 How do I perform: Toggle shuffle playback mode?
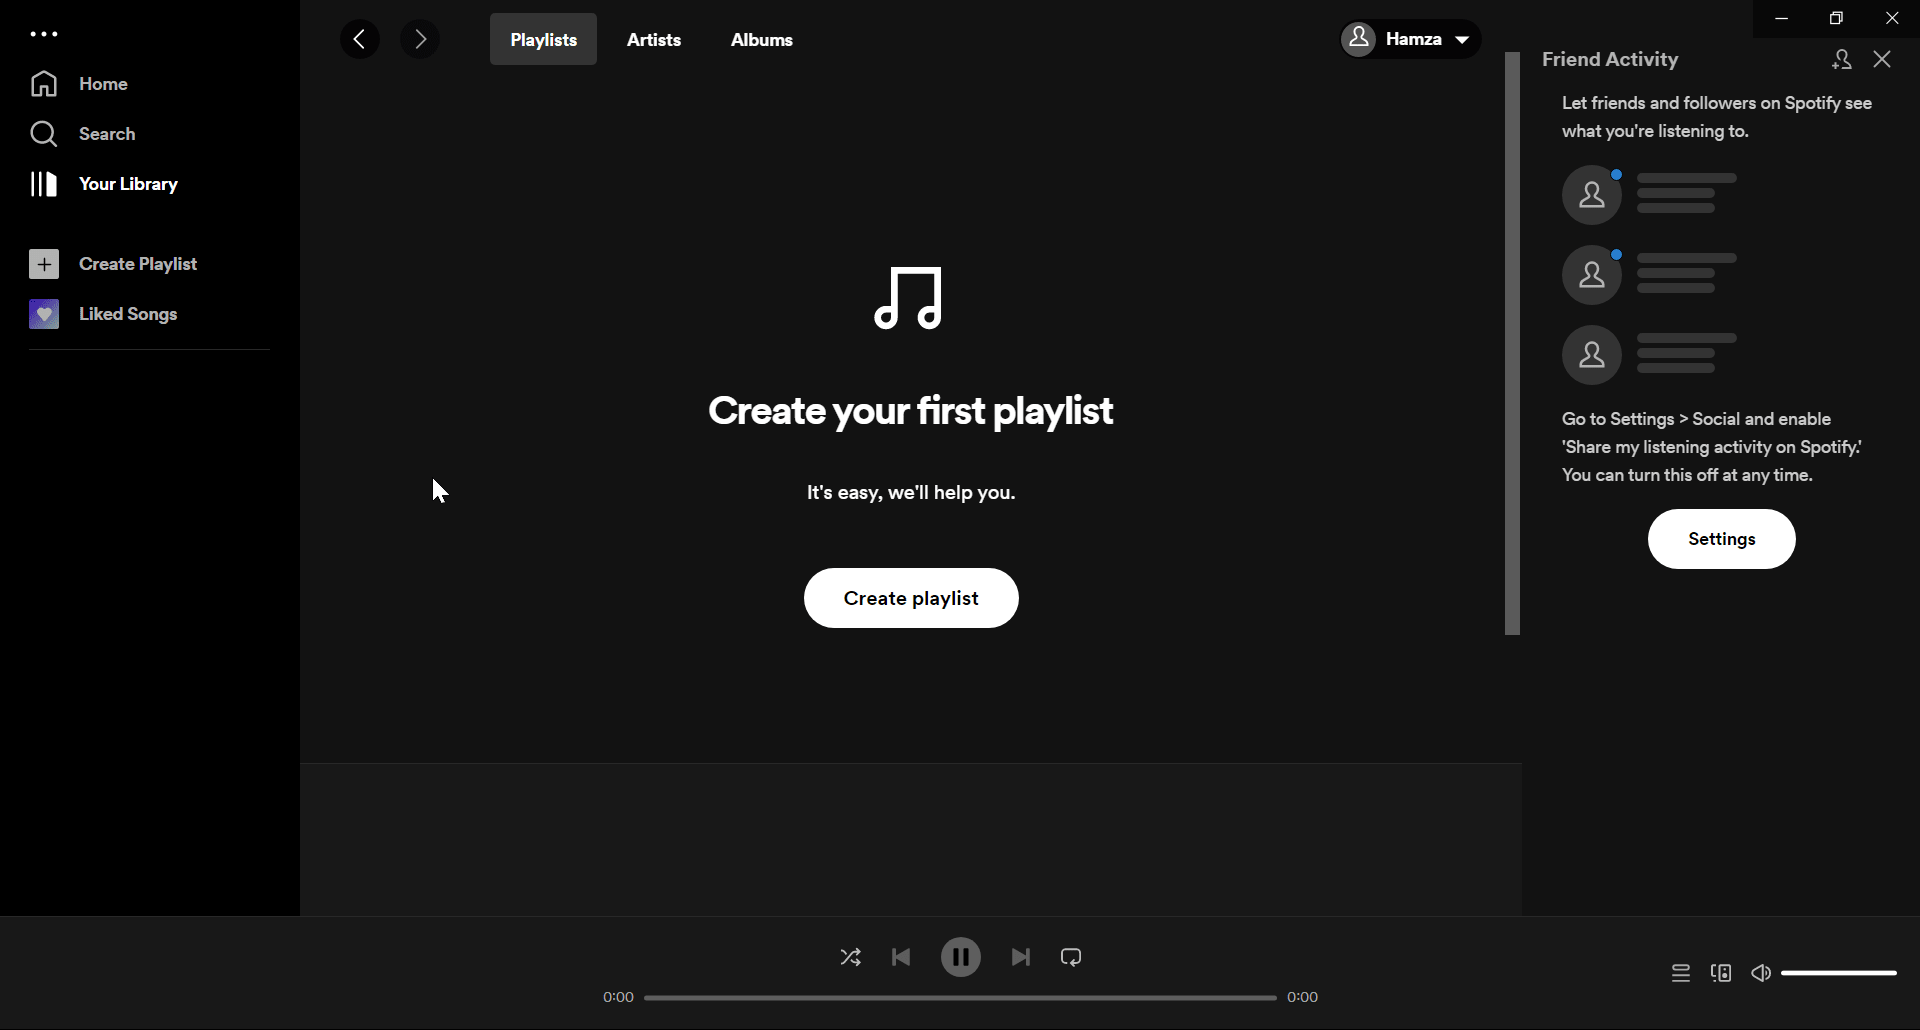pyautogui.click(x=850, y=957)
